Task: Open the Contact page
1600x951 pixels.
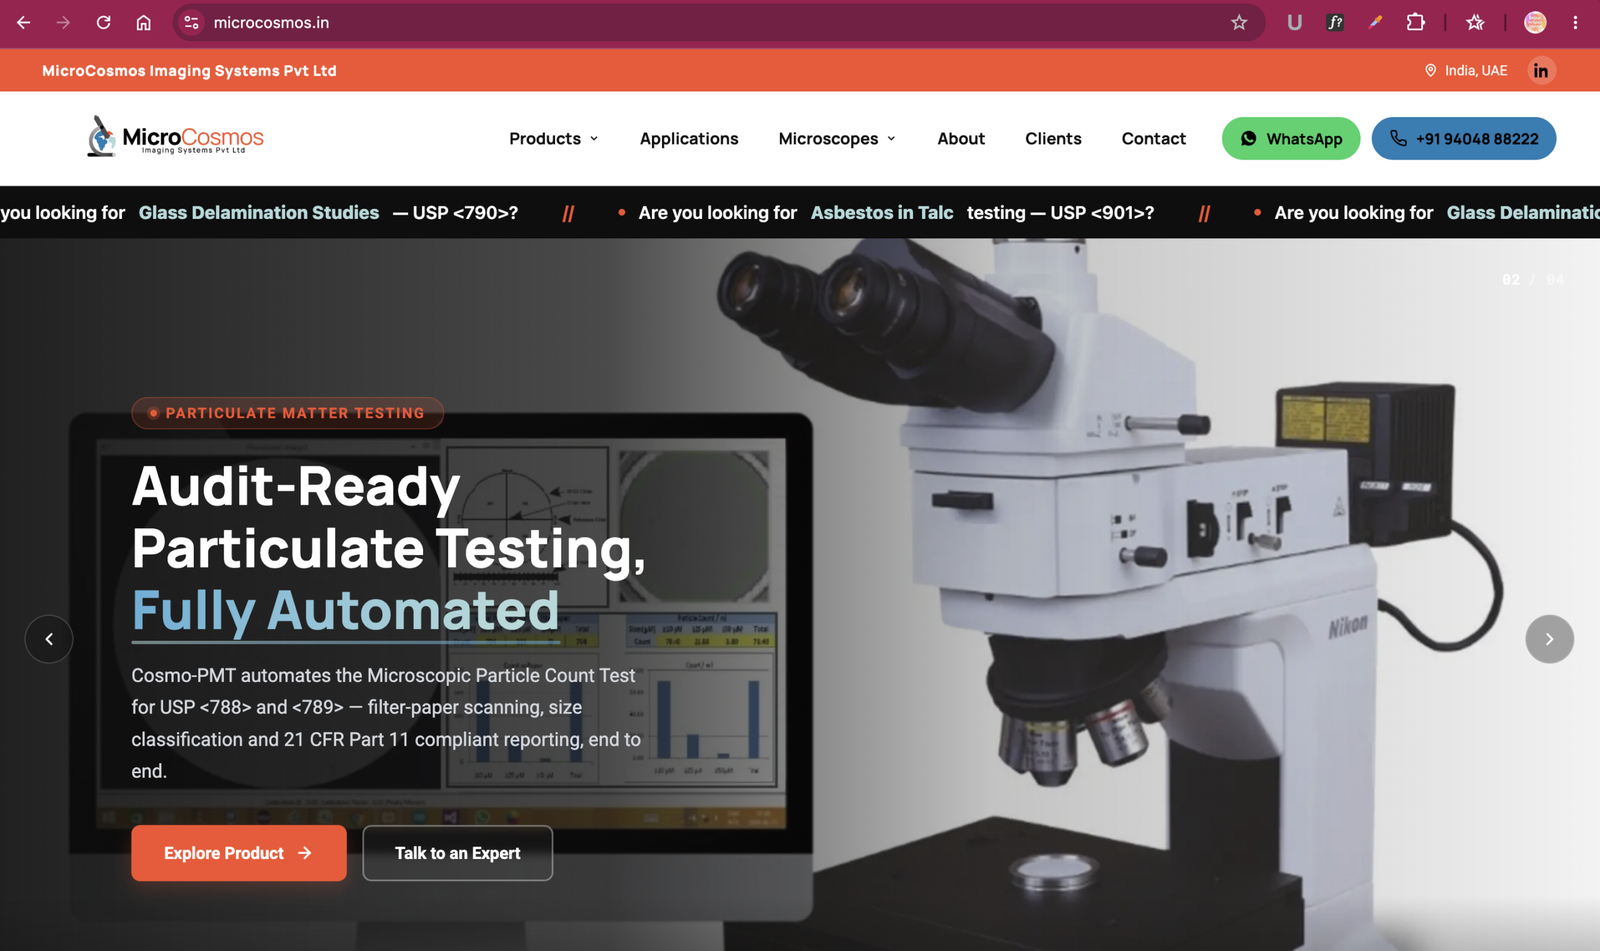Action: click(1154, 139)
